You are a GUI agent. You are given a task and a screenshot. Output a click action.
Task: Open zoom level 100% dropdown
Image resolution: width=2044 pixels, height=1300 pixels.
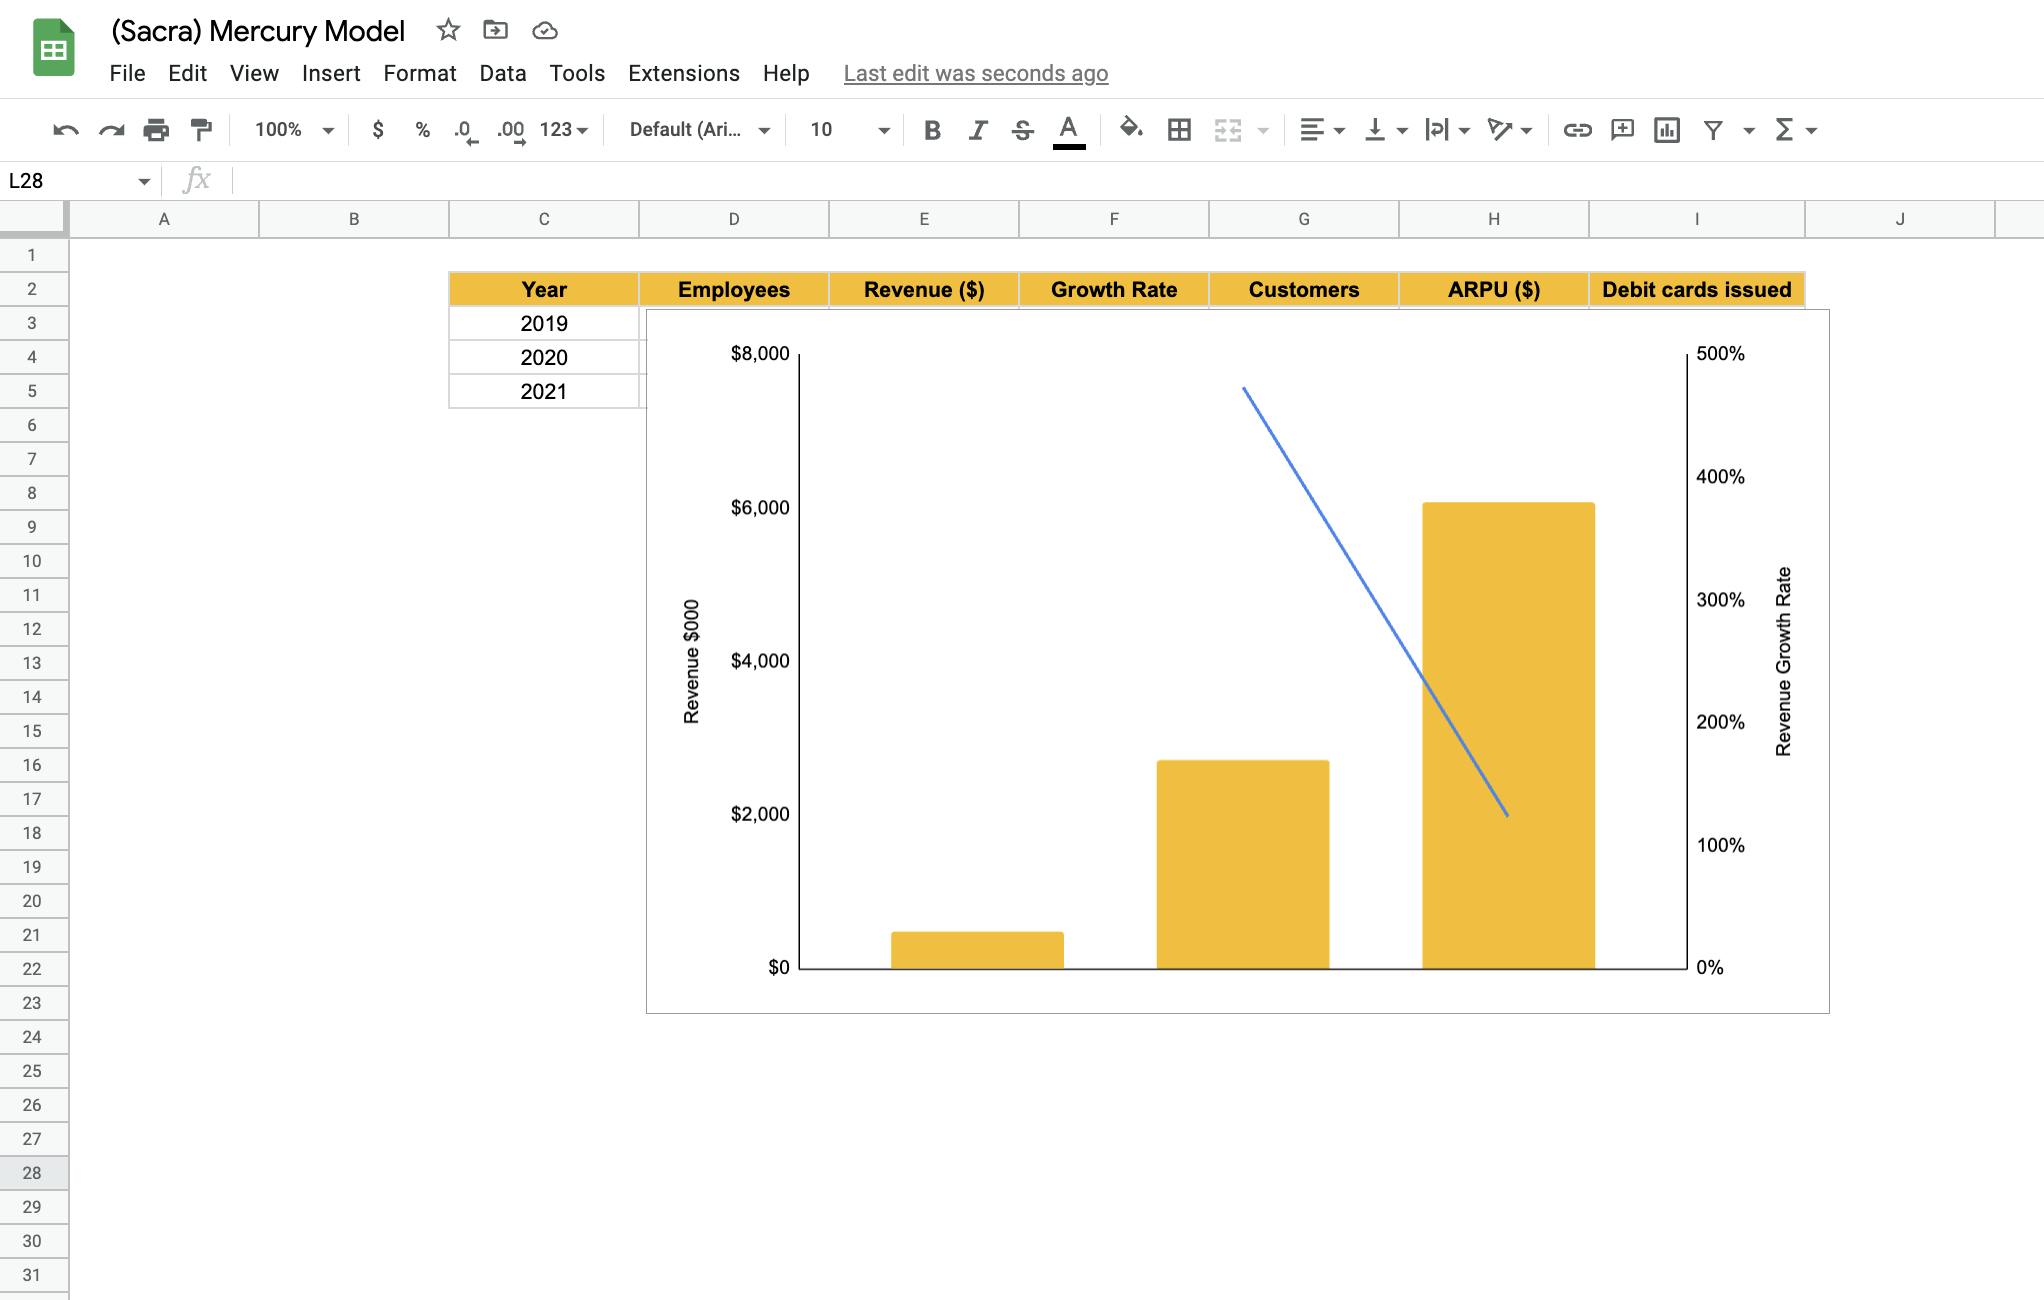click(293, 130)
